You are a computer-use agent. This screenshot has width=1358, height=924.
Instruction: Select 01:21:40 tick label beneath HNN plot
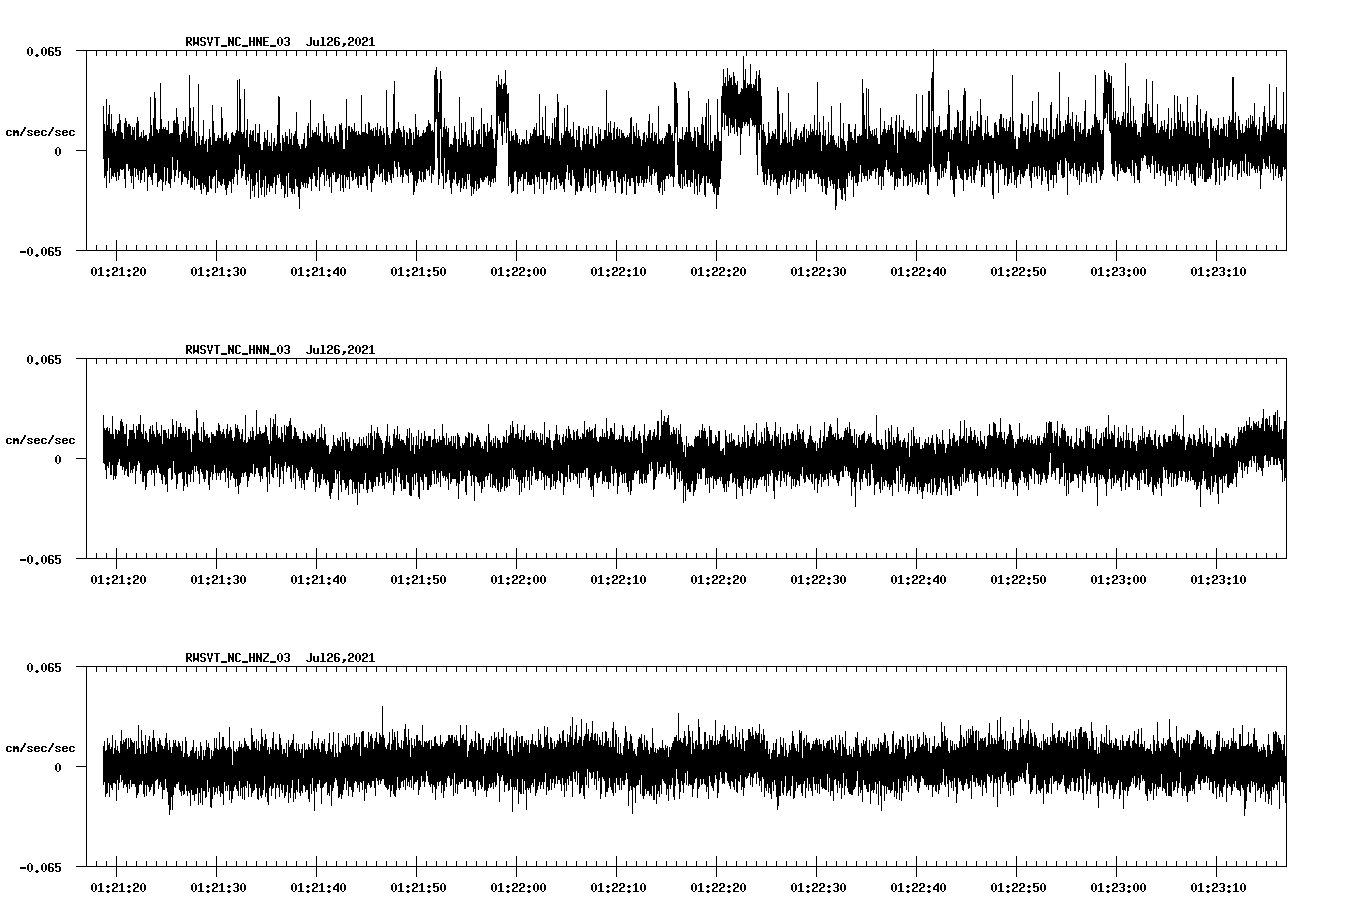[318, 580]
